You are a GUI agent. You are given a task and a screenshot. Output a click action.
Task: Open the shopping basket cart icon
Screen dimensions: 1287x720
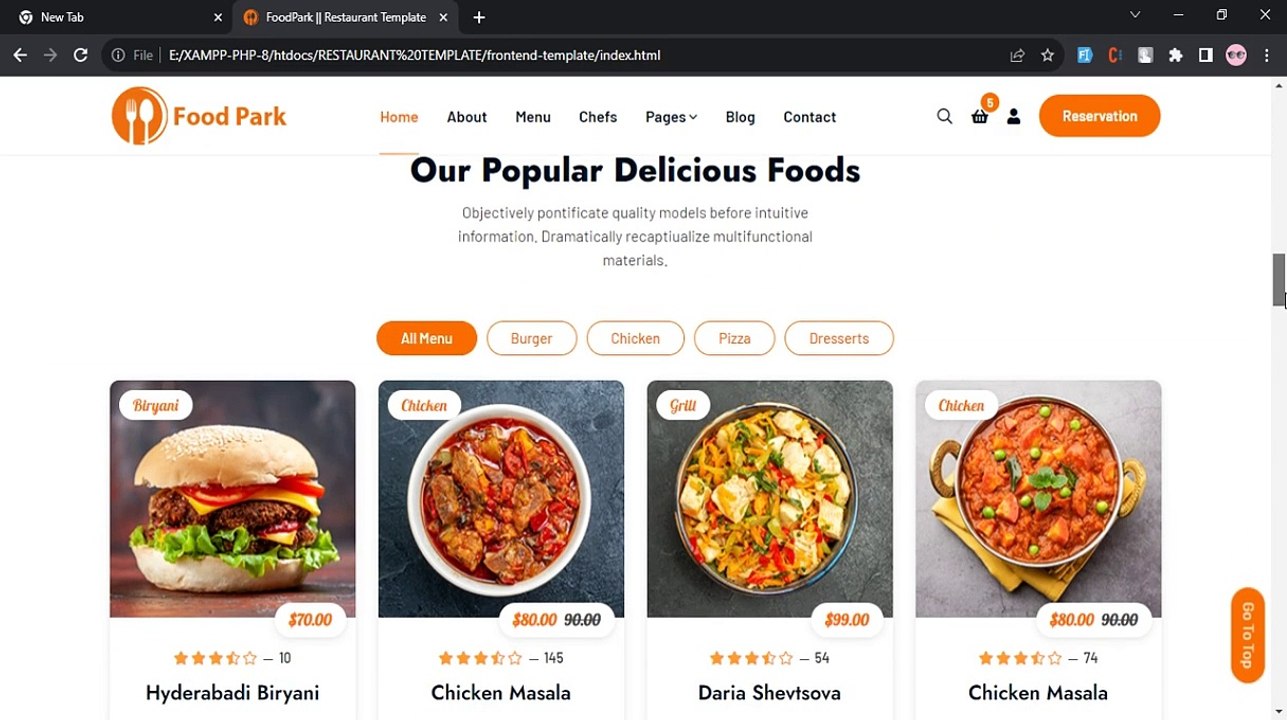click(980, 116)
